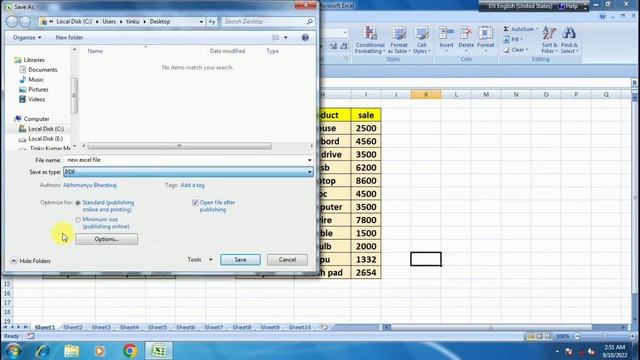Open Cell Styles gallery
This screenshot has height=360, width=640.
pyautogui.click(x=422, y=40)
